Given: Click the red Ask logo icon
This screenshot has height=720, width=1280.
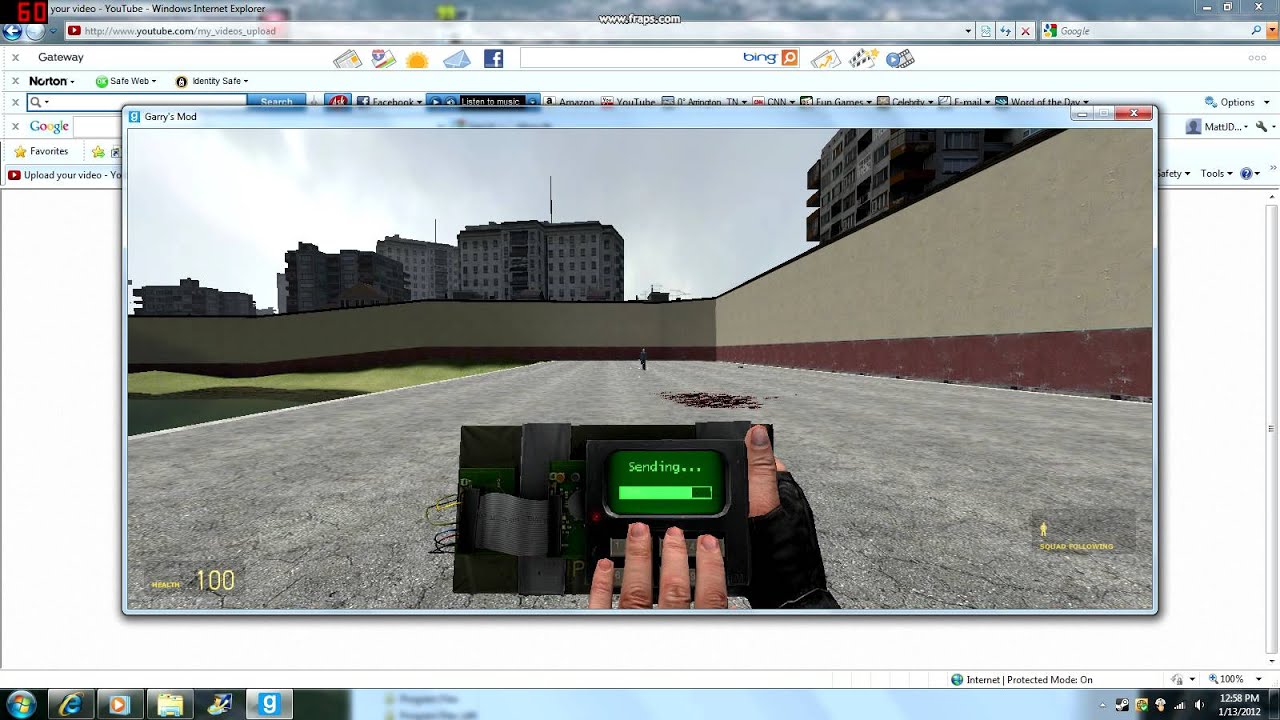Looking at the screenshot, I should [338, 101].
